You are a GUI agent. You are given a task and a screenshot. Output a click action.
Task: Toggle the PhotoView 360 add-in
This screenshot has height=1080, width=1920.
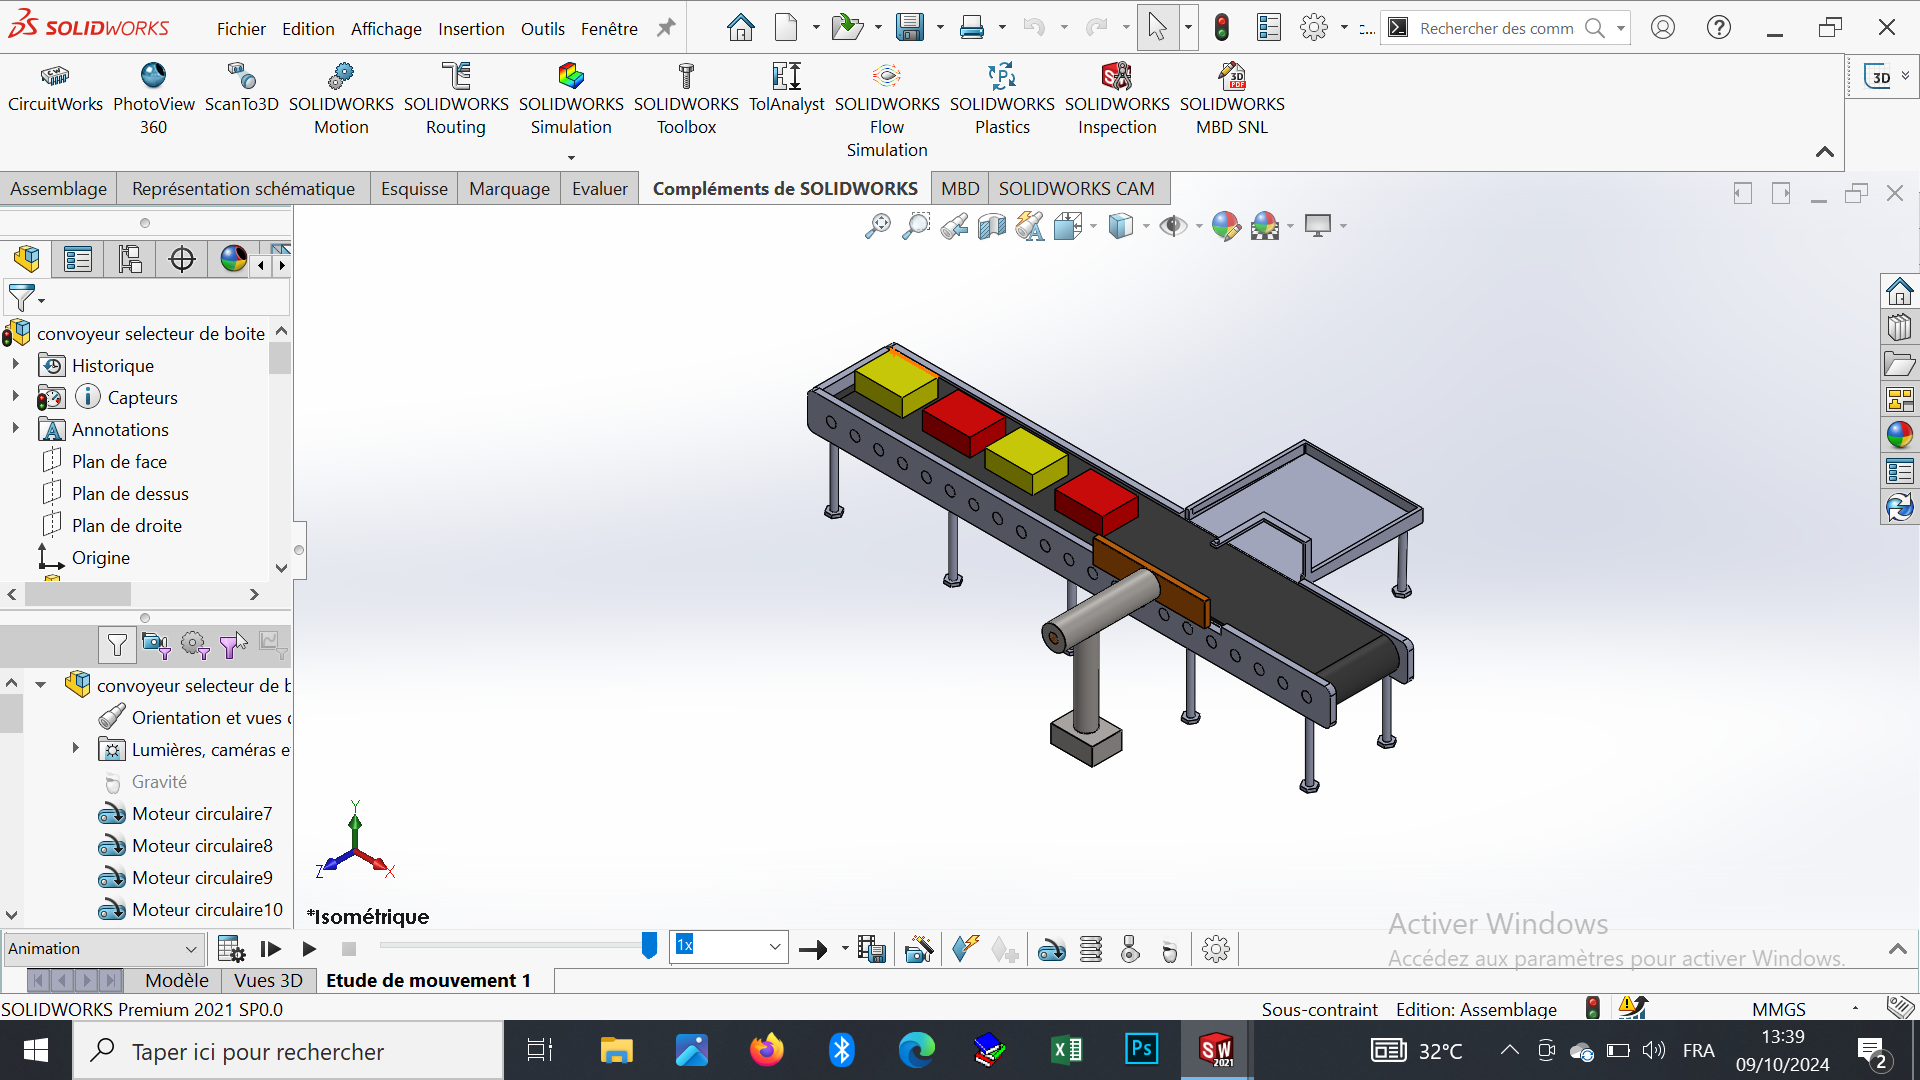(153, 100)
